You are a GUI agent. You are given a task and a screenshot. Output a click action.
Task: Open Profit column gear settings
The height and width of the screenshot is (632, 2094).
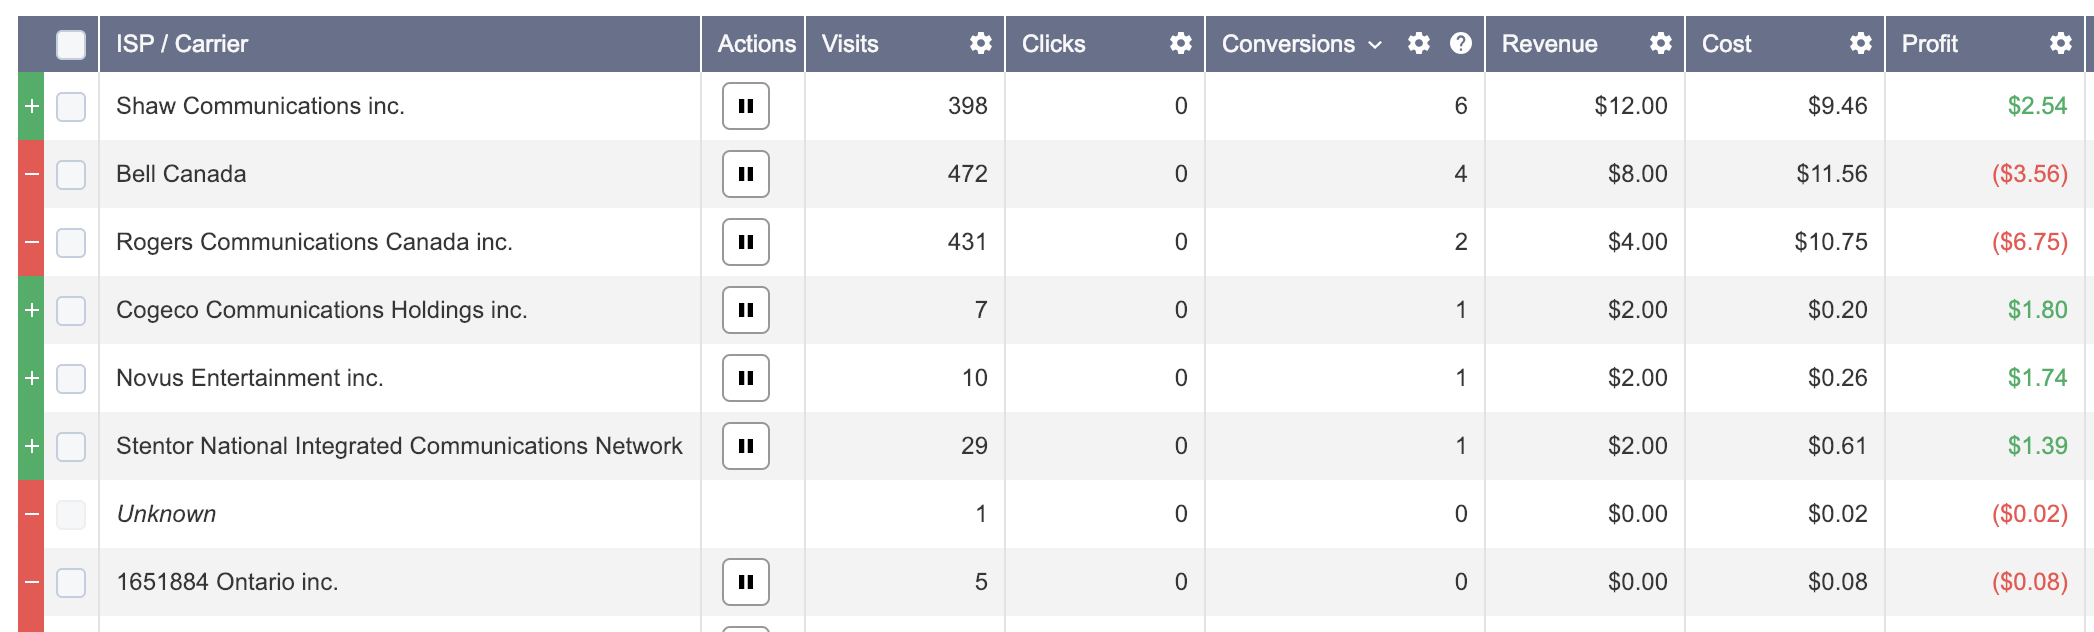(x=2061, y=43)
